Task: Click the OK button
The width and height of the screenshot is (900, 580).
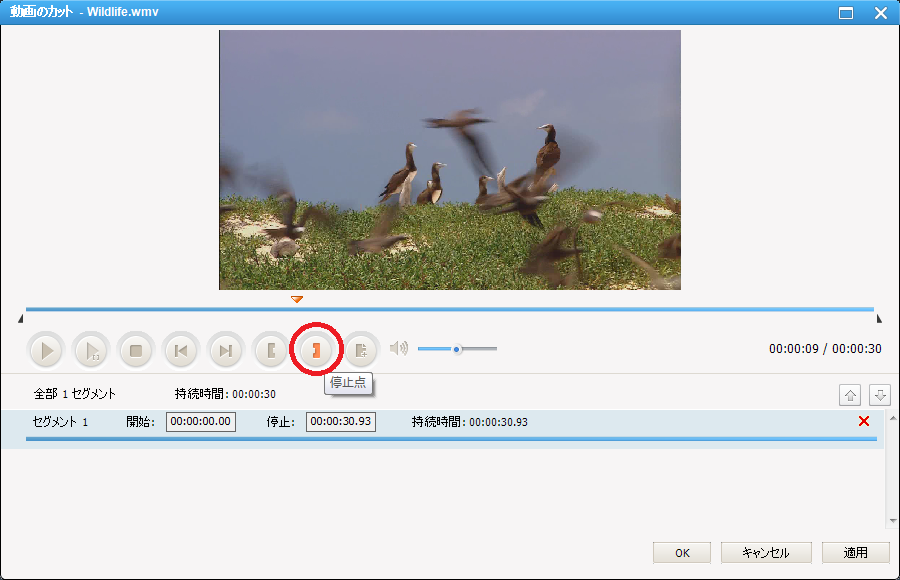Action: (682, 552)
